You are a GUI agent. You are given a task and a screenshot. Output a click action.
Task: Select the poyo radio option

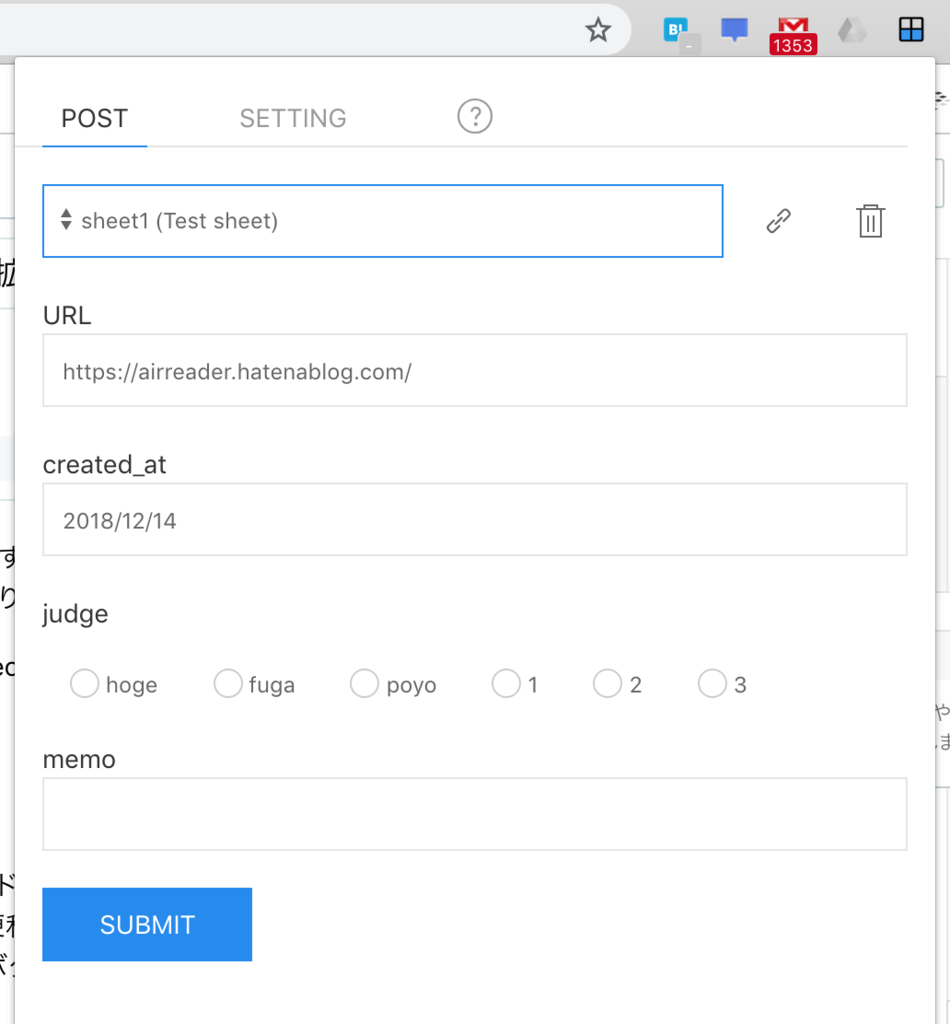pos(364,684)
